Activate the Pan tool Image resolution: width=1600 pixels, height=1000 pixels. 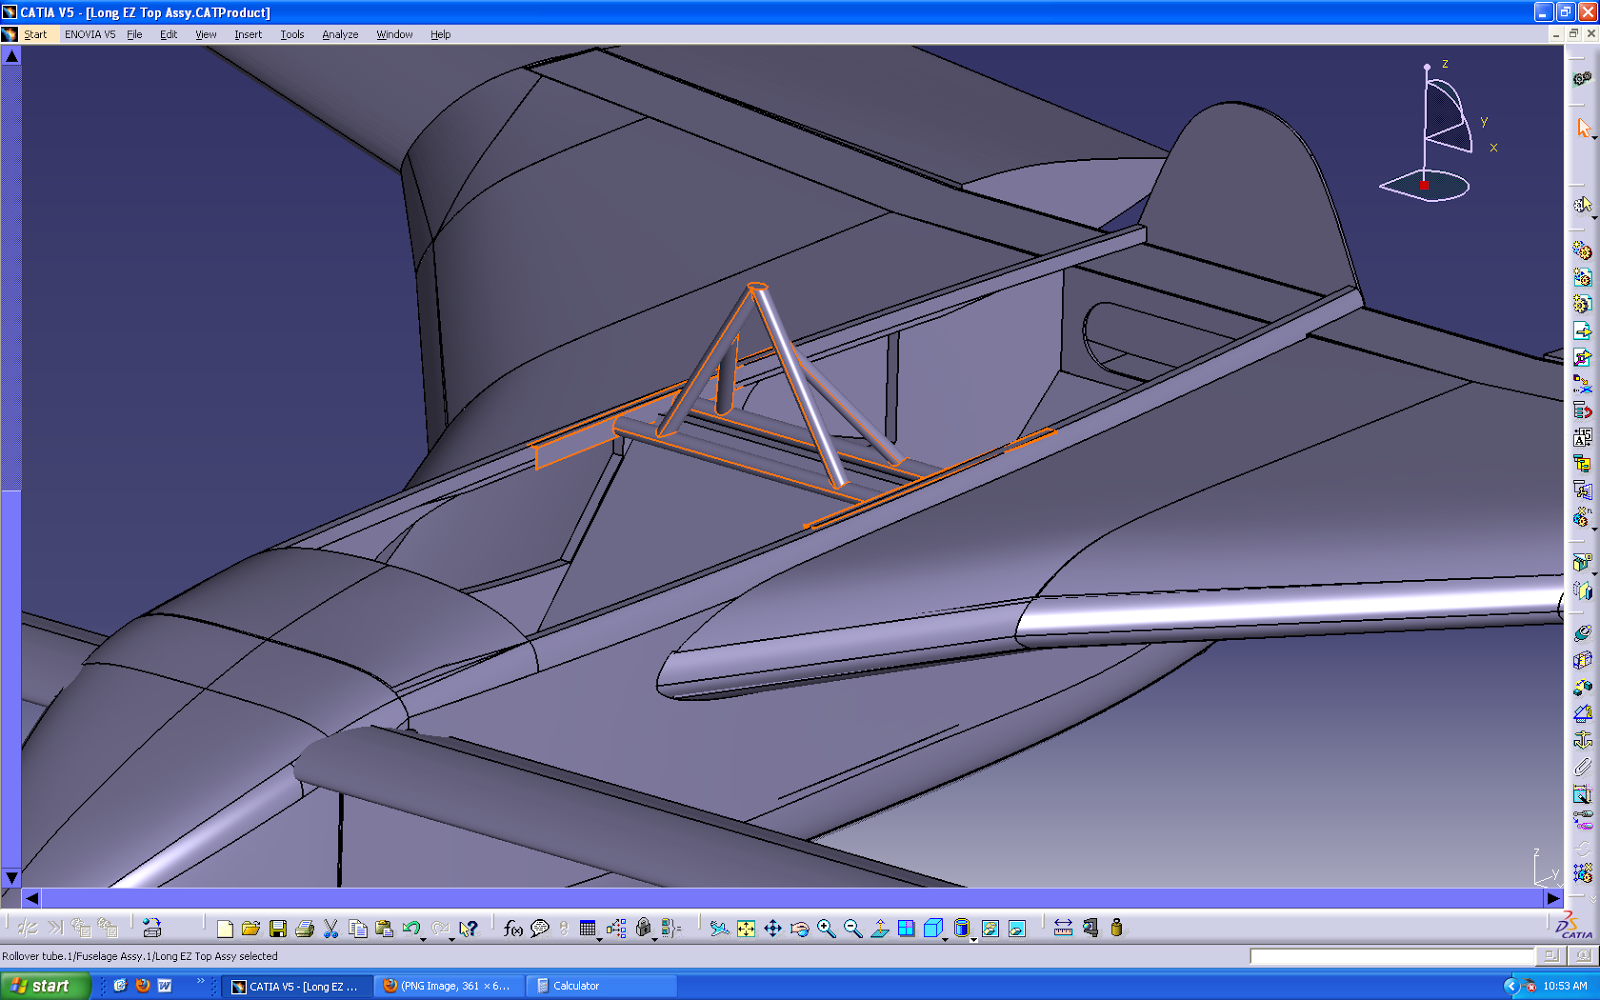(x=771, y=928)
